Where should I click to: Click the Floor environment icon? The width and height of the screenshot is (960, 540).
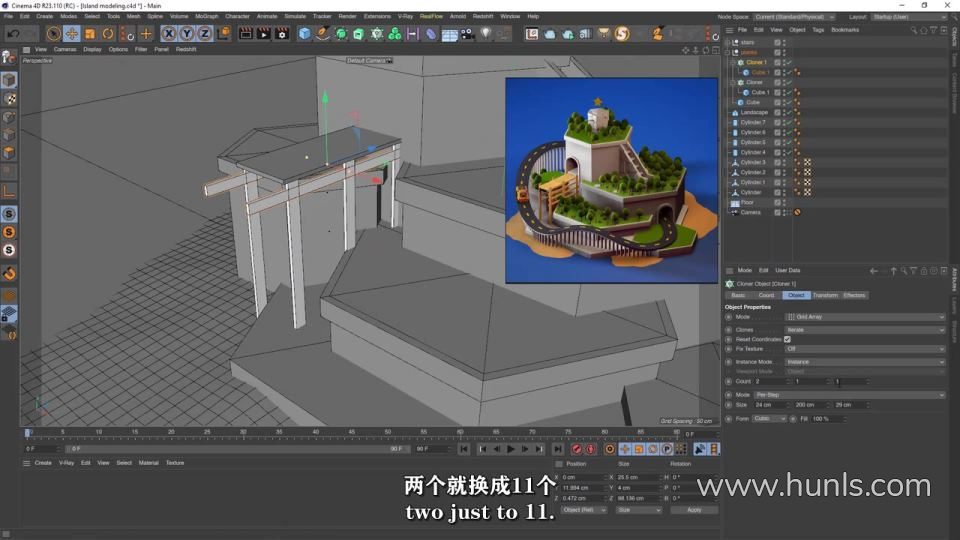(x=449, y=34)
